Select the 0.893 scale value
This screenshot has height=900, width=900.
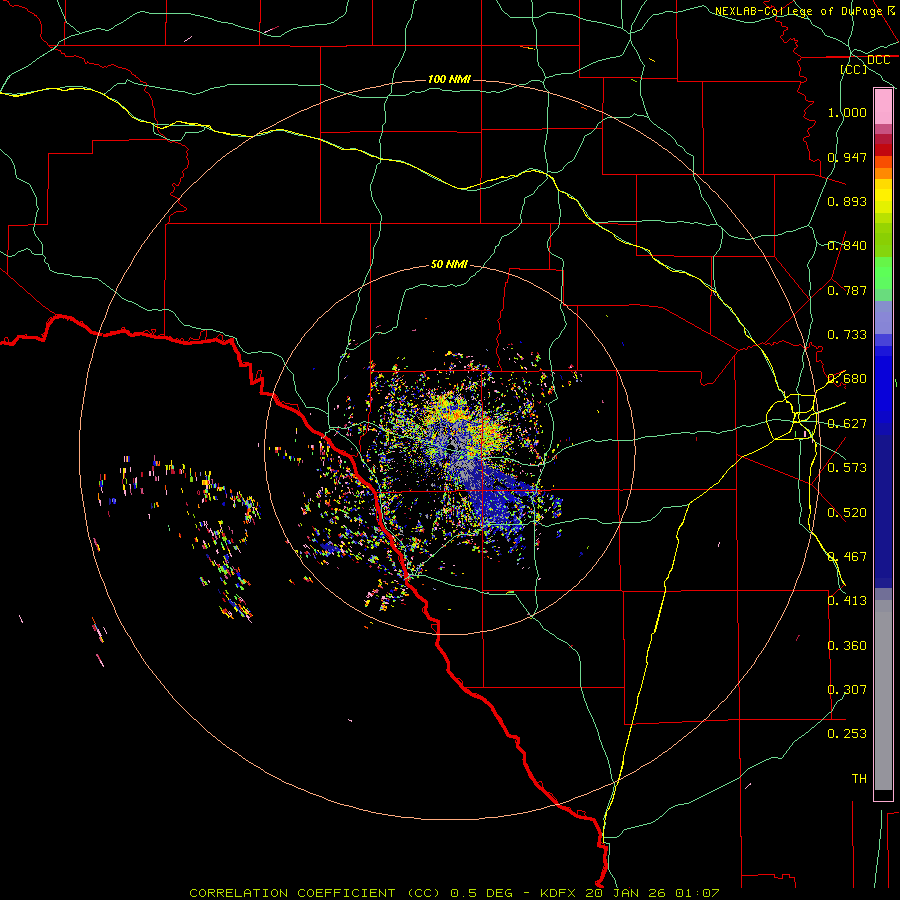click(x=847, y=201)
